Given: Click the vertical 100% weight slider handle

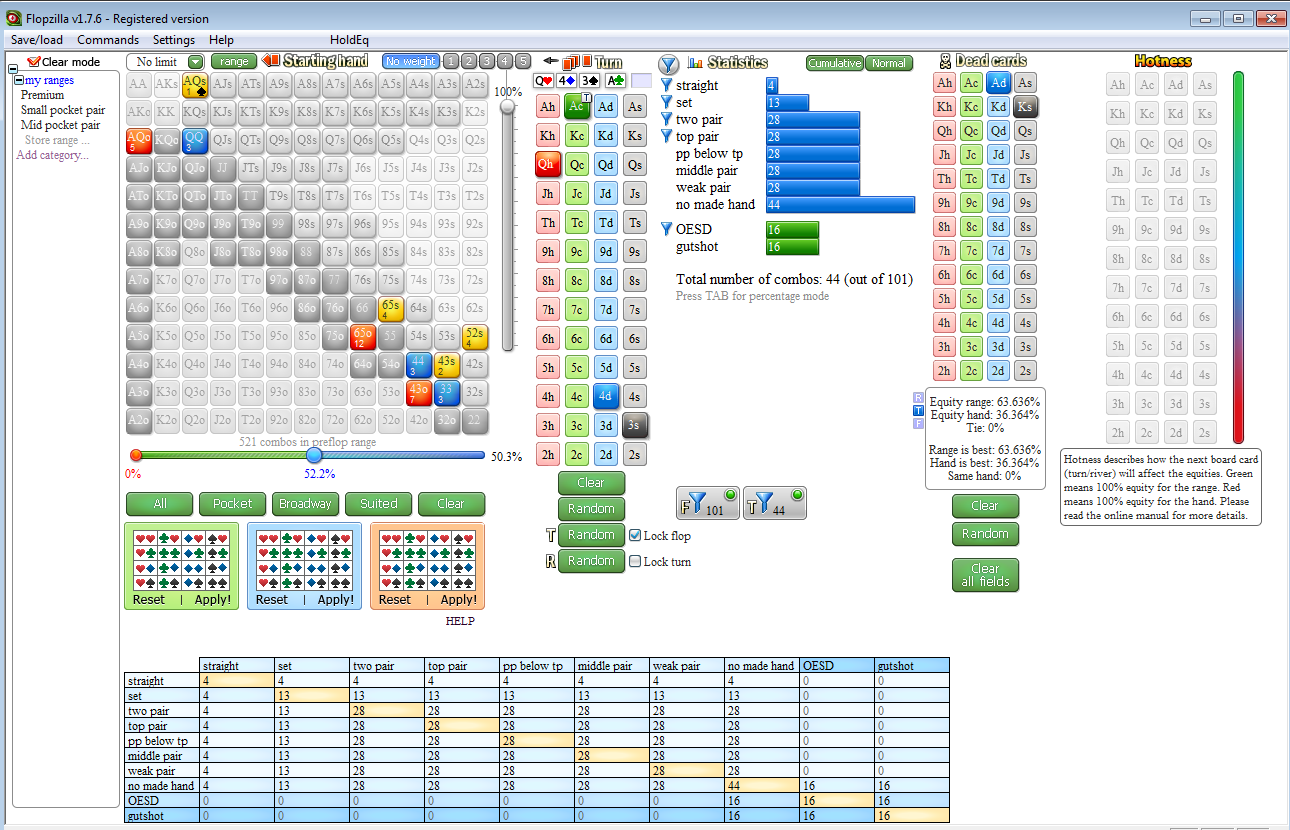Looking at the screenshot, I should [x=508, y=106].
